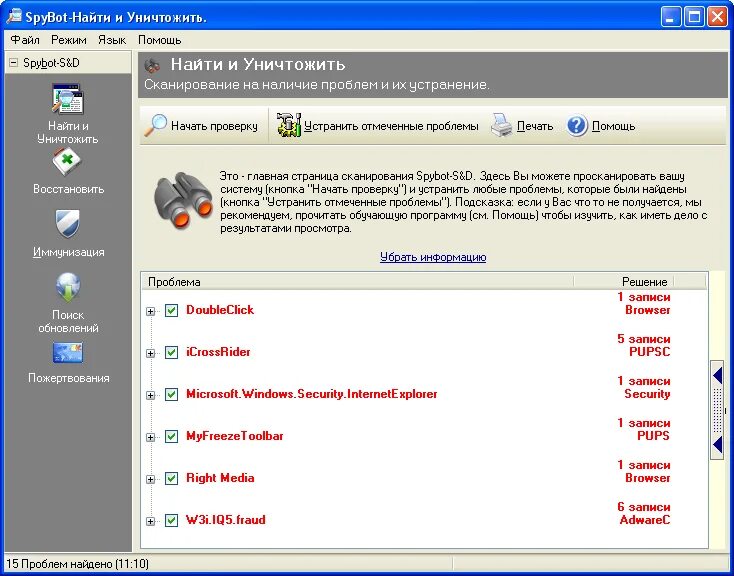This screenshot has height=576, width=734.
Task: Click the Пожертвования sidebar label
Action: click(69, 378)
